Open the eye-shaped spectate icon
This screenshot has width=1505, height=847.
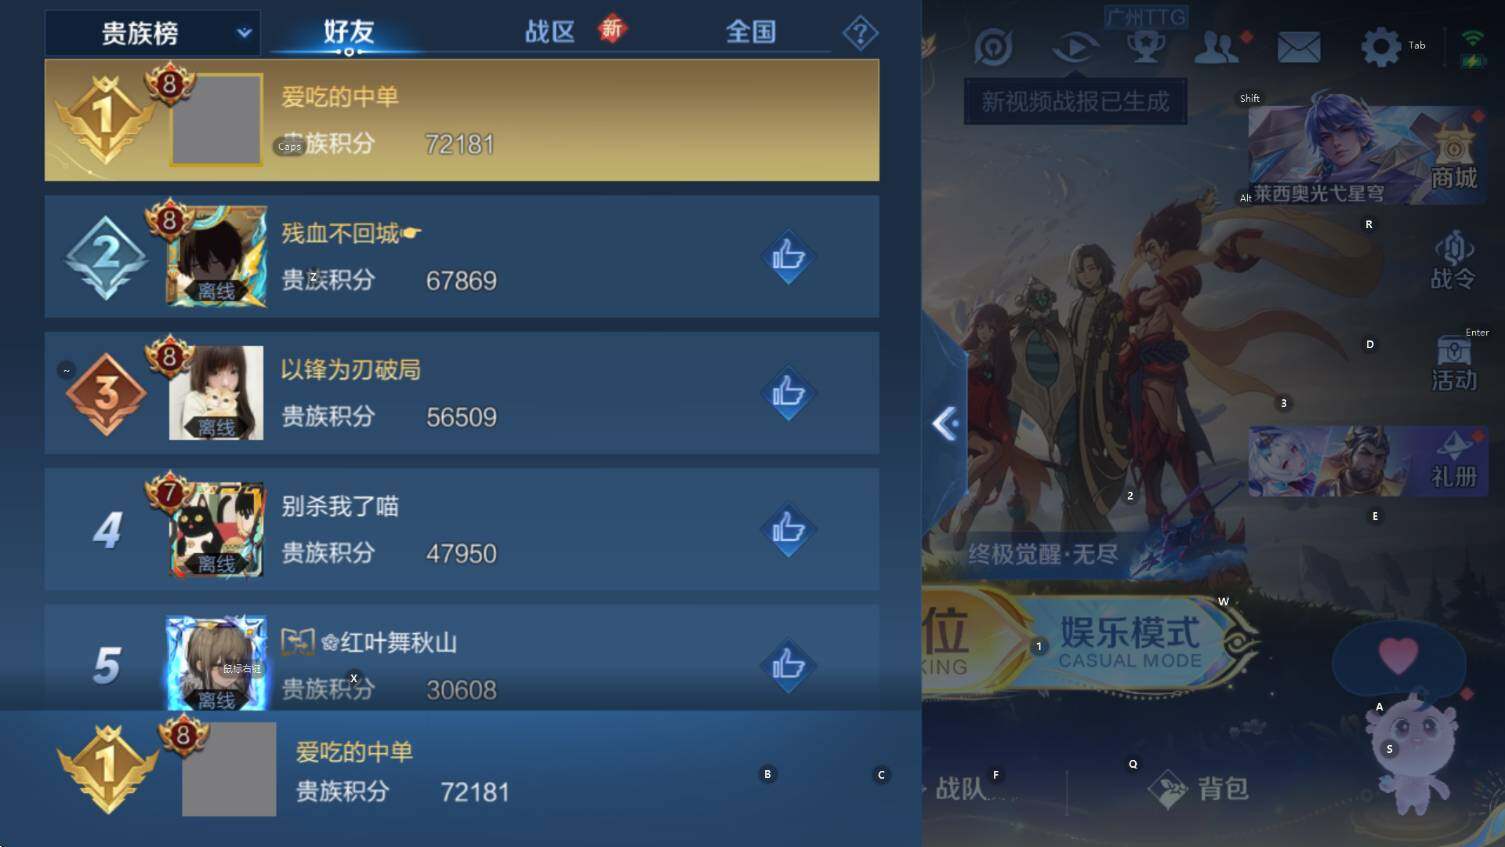click(x=1075, y=47)
